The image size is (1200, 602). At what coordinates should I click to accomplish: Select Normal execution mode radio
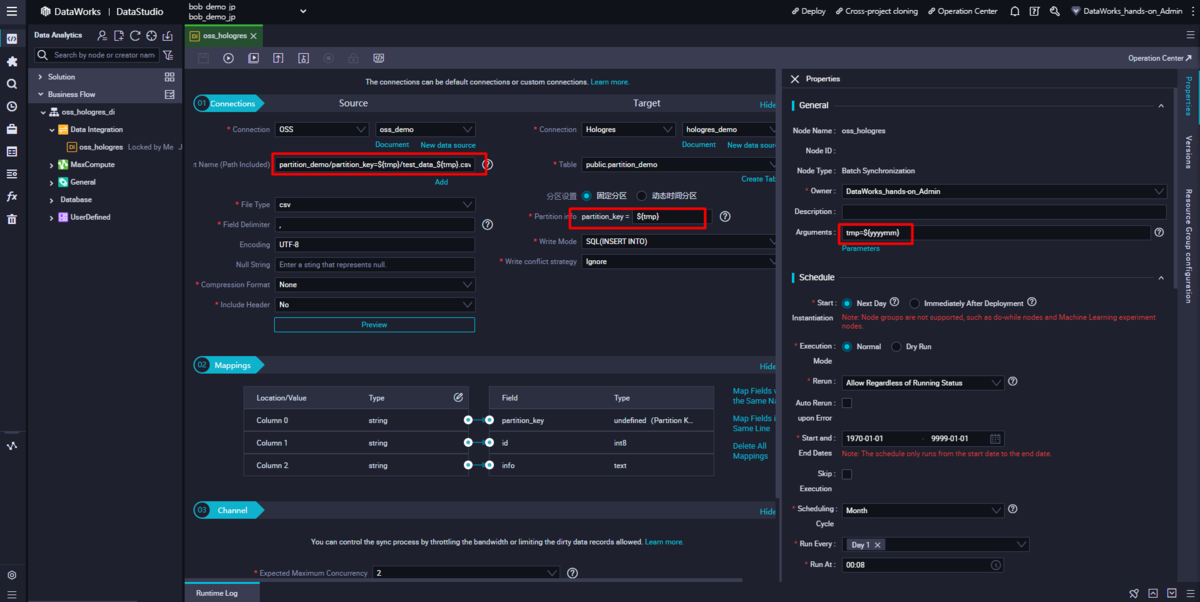847,347
